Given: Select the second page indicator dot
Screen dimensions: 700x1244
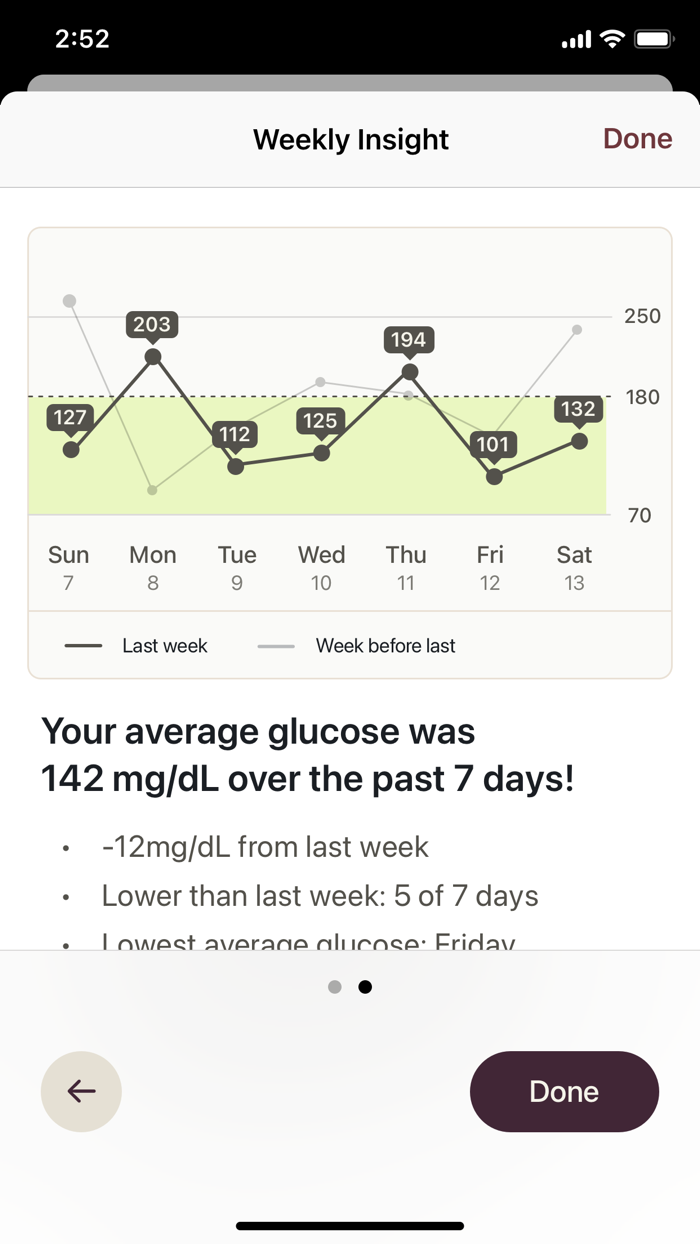Looking at the screenshot, I should click(x=365, y=987).
